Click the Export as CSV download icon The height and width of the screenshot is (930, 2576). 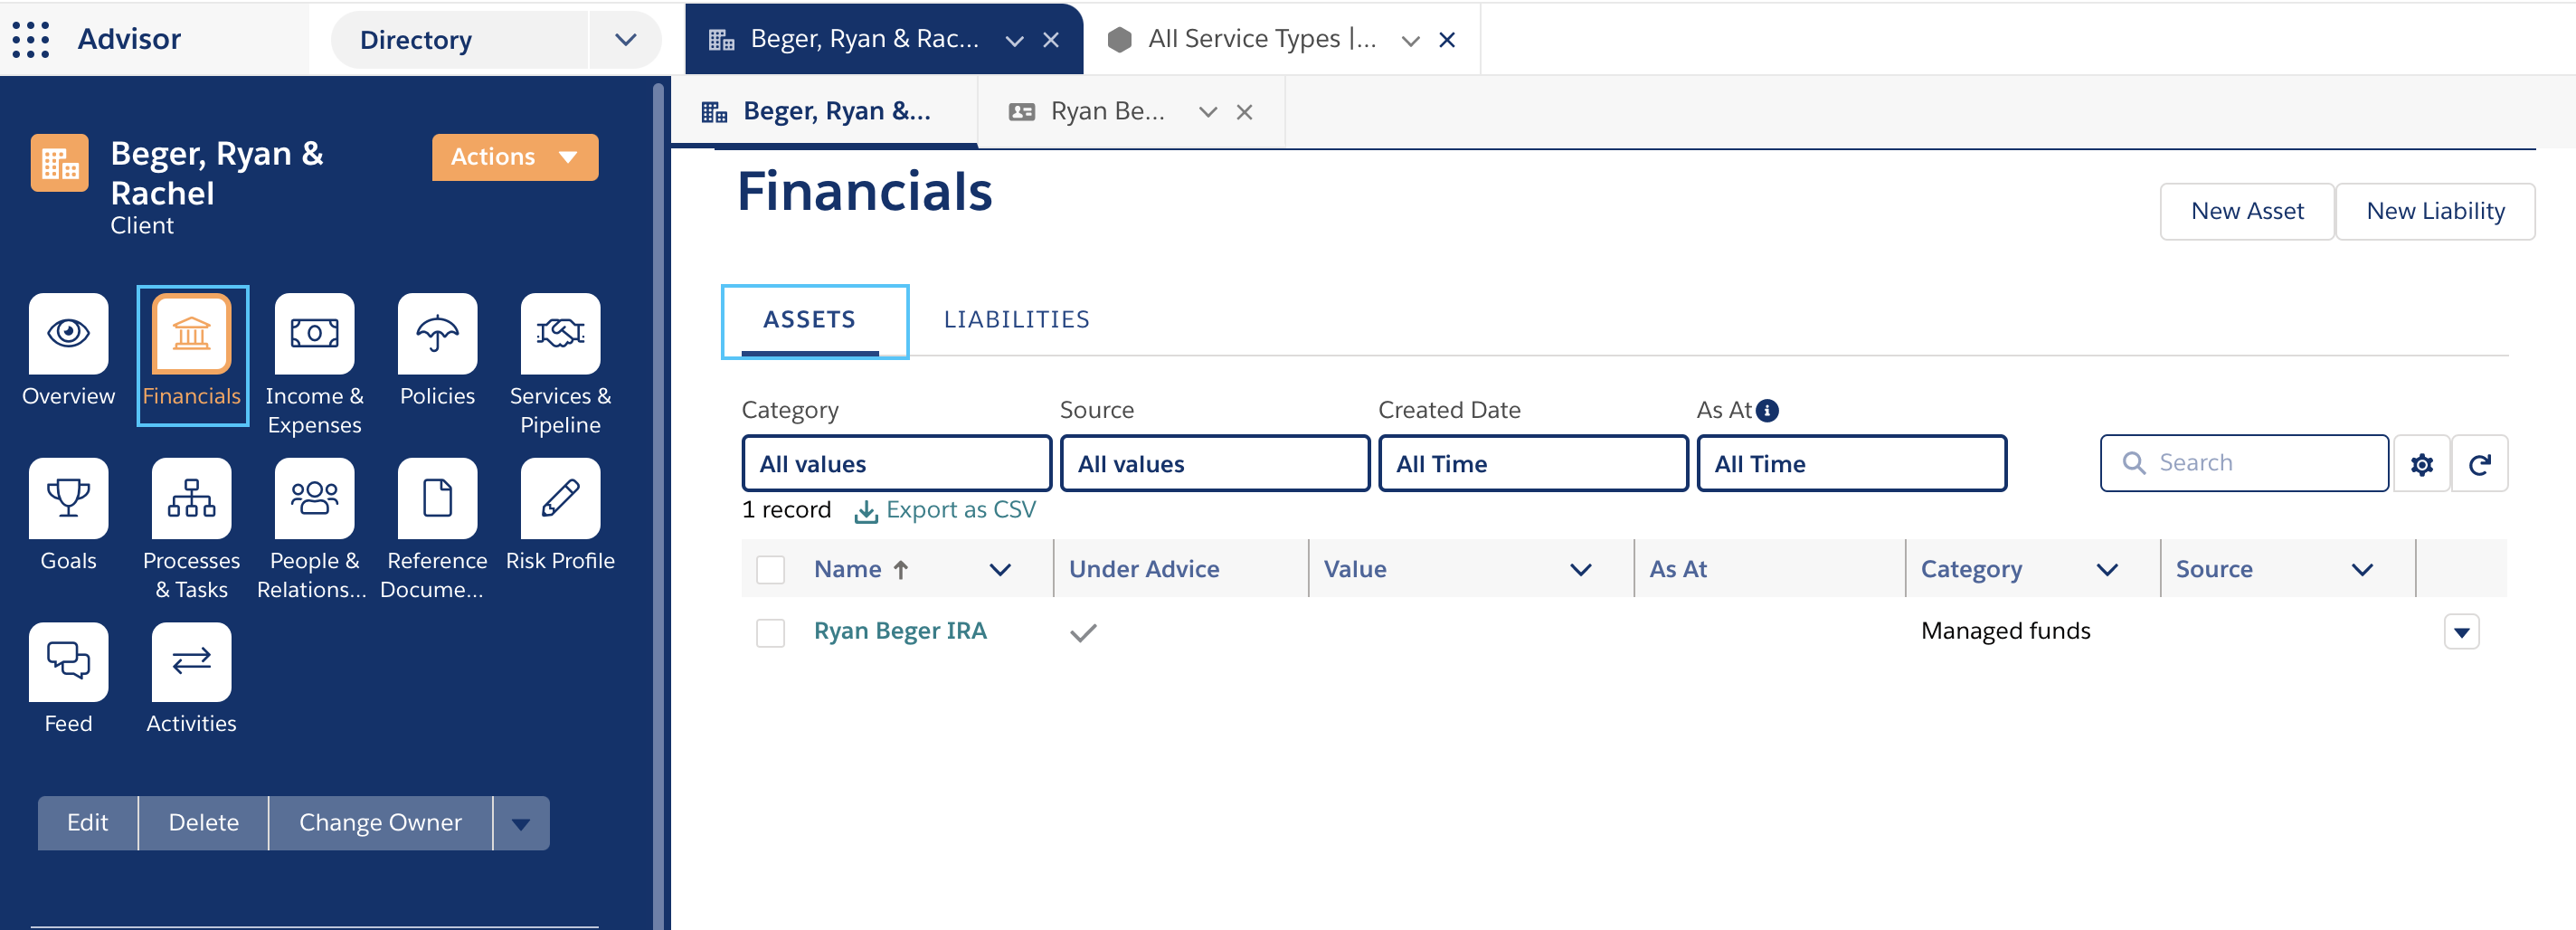click(866, 511)
